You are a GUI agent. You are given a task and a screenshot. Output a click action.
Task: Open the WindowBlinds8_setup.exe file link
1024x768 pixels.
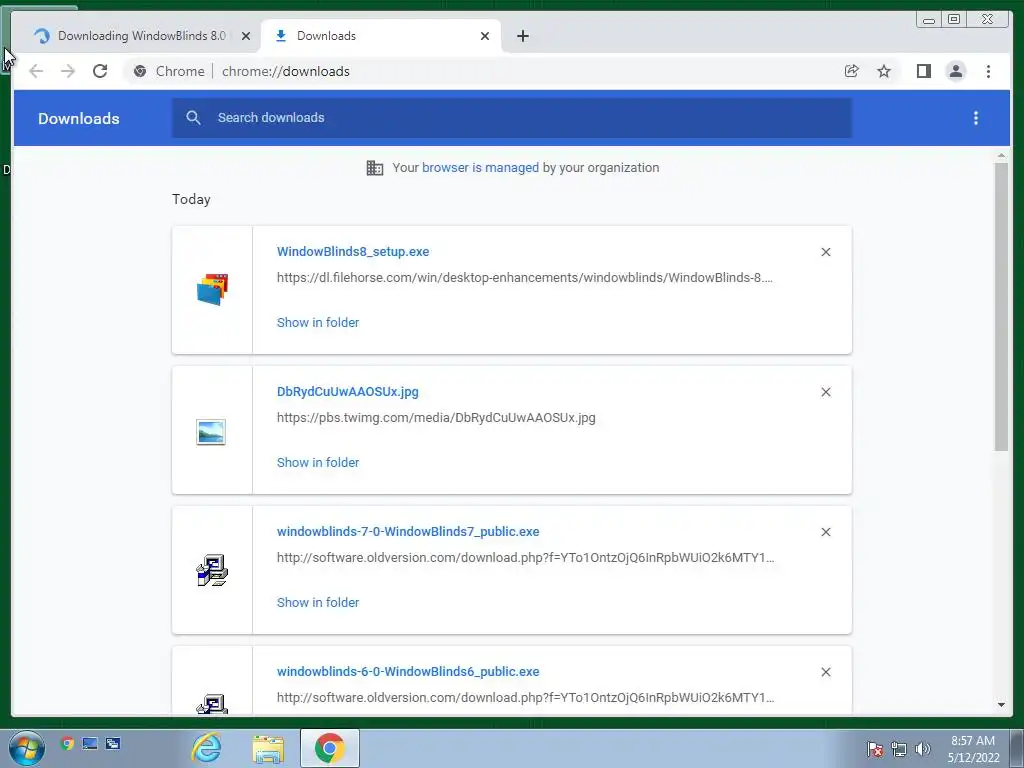[x=353, y=251]
